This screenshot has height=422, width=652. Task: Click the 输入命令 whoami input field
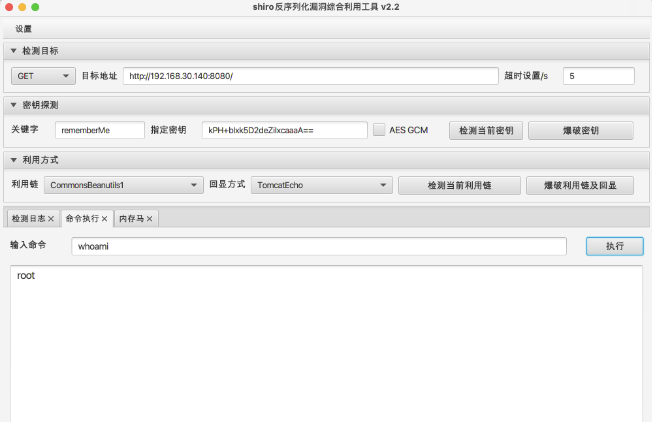coord(319,247)
